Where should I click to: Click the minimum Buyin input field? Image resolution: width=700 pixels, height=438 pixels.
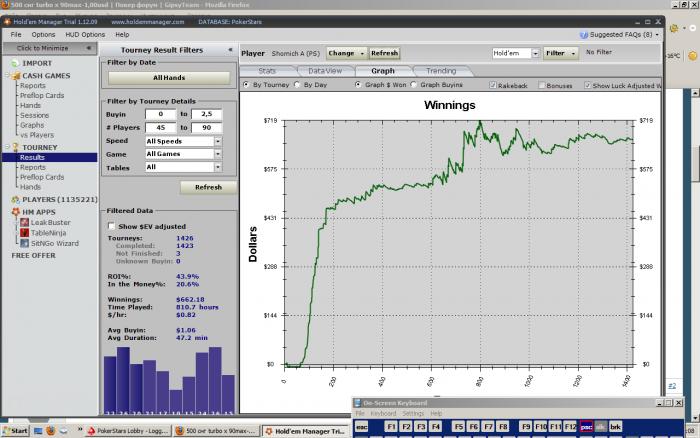[160, 115]
